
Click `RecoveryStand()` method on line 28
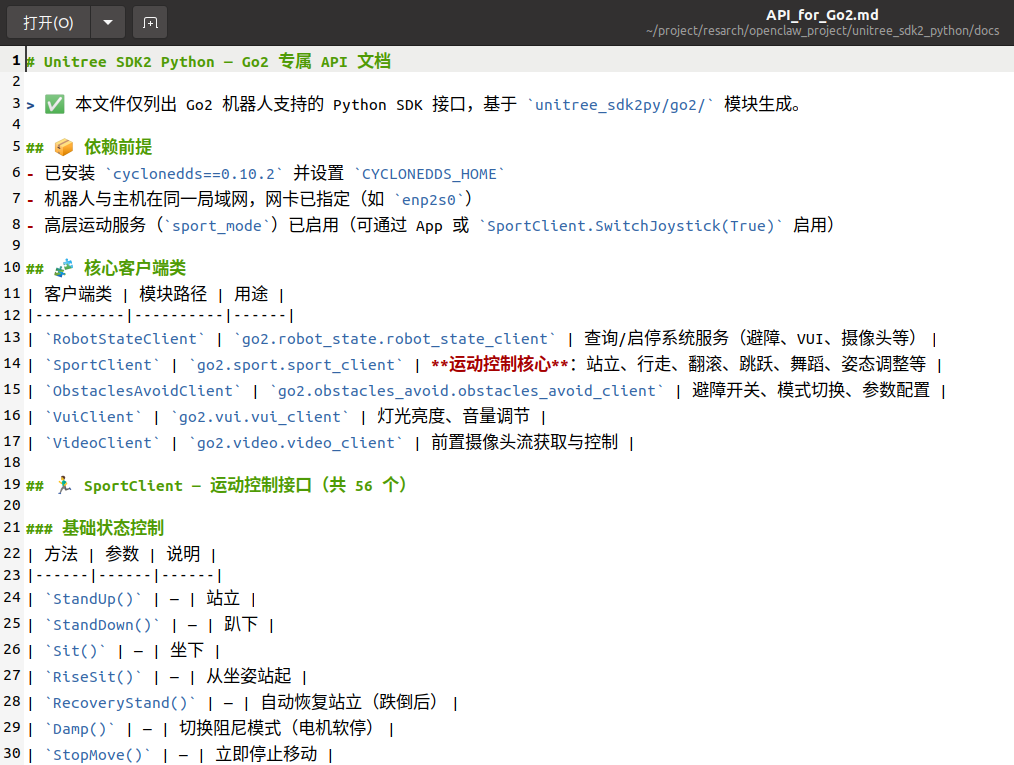pyautogui.click(x=120, y=702)
